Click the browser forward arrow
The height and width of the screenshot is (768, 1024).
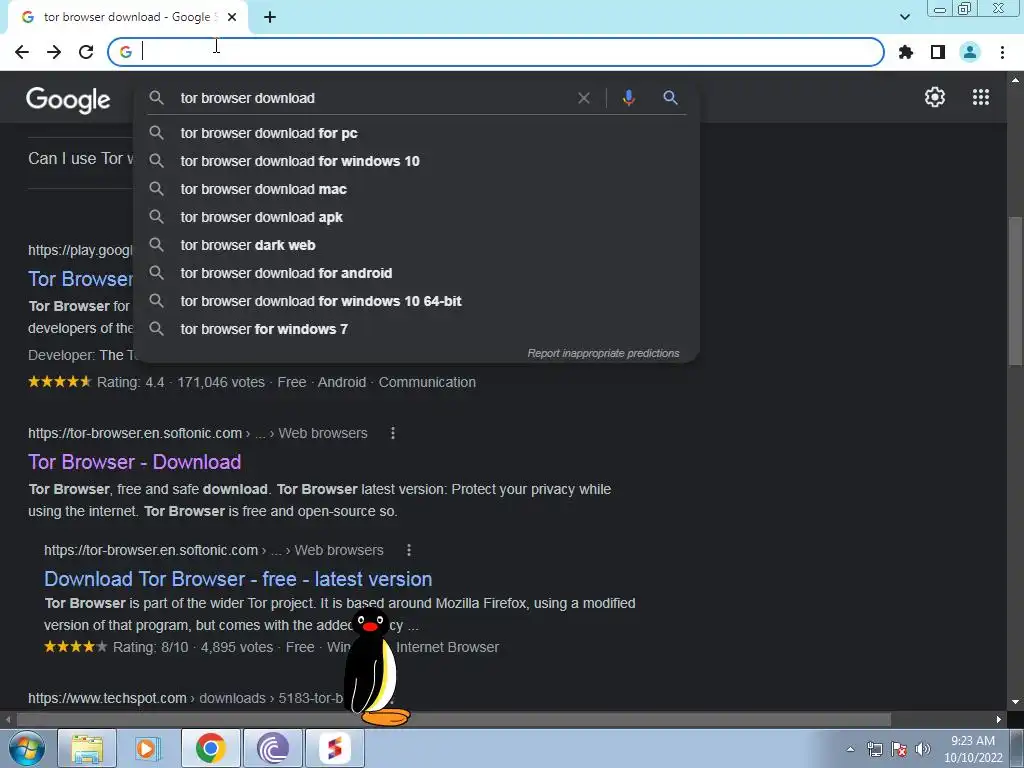click(x=54, y=52)
